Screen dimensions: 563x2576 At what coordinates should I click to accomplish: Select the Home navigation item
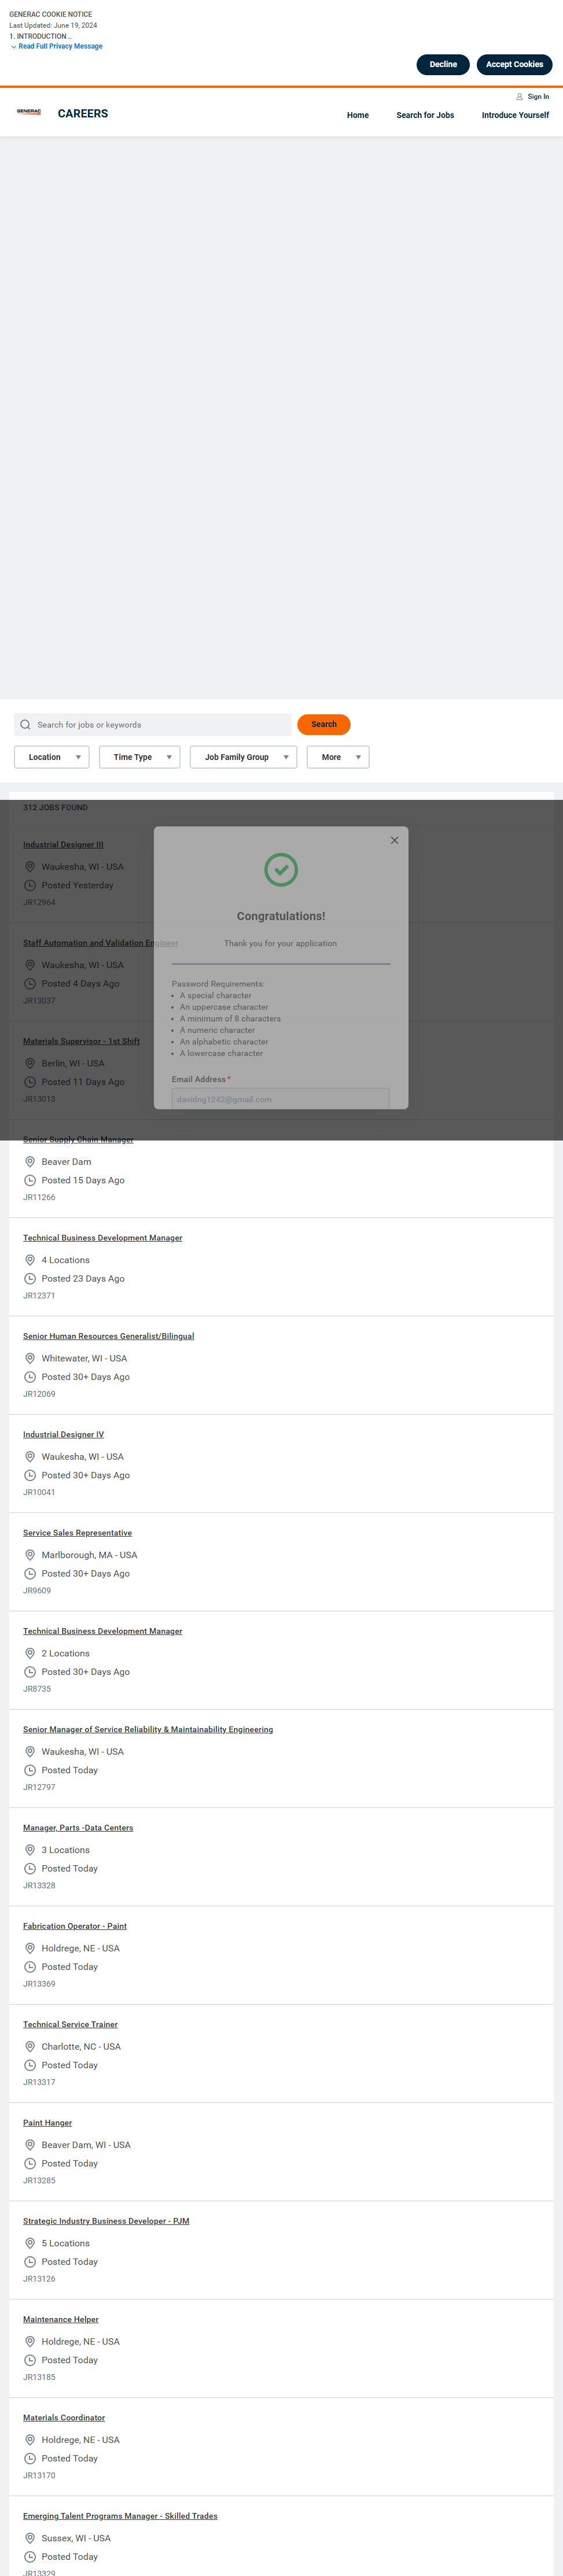pyautogui.click(x=358, y=115)
